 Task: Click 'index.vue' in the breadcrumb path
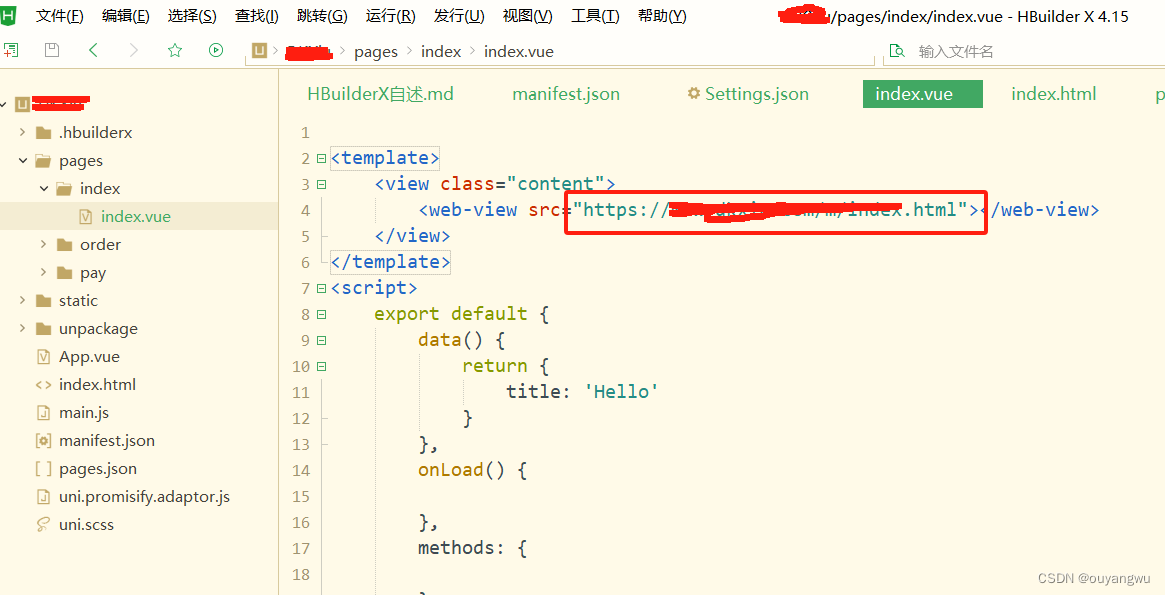519,51
